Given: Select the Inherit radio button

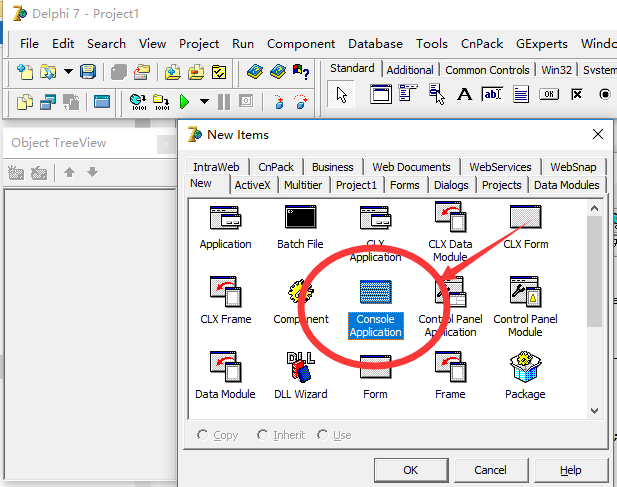Looking at the screenshot, I should [281, 435].
